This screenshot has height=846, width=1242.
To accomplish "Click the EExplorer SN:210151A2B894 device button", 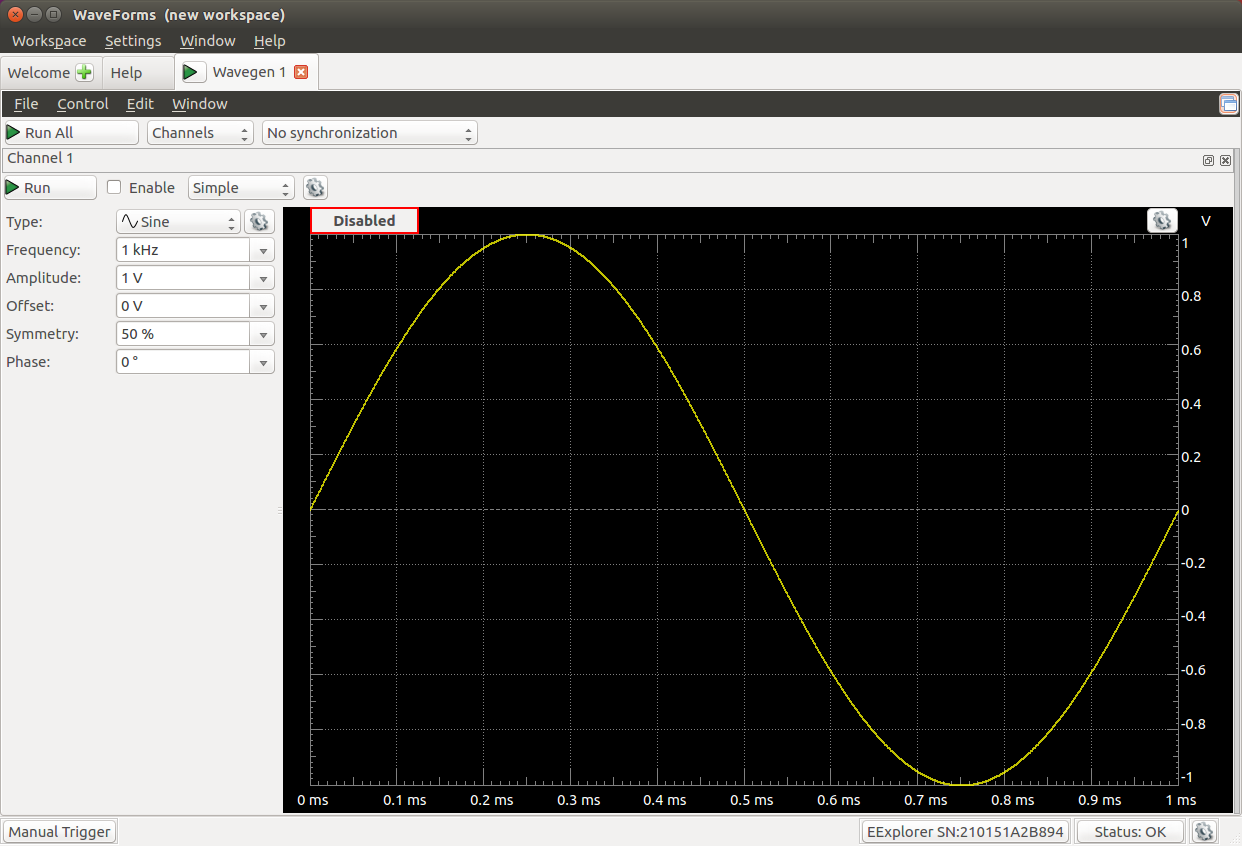I will pos(966,831).
